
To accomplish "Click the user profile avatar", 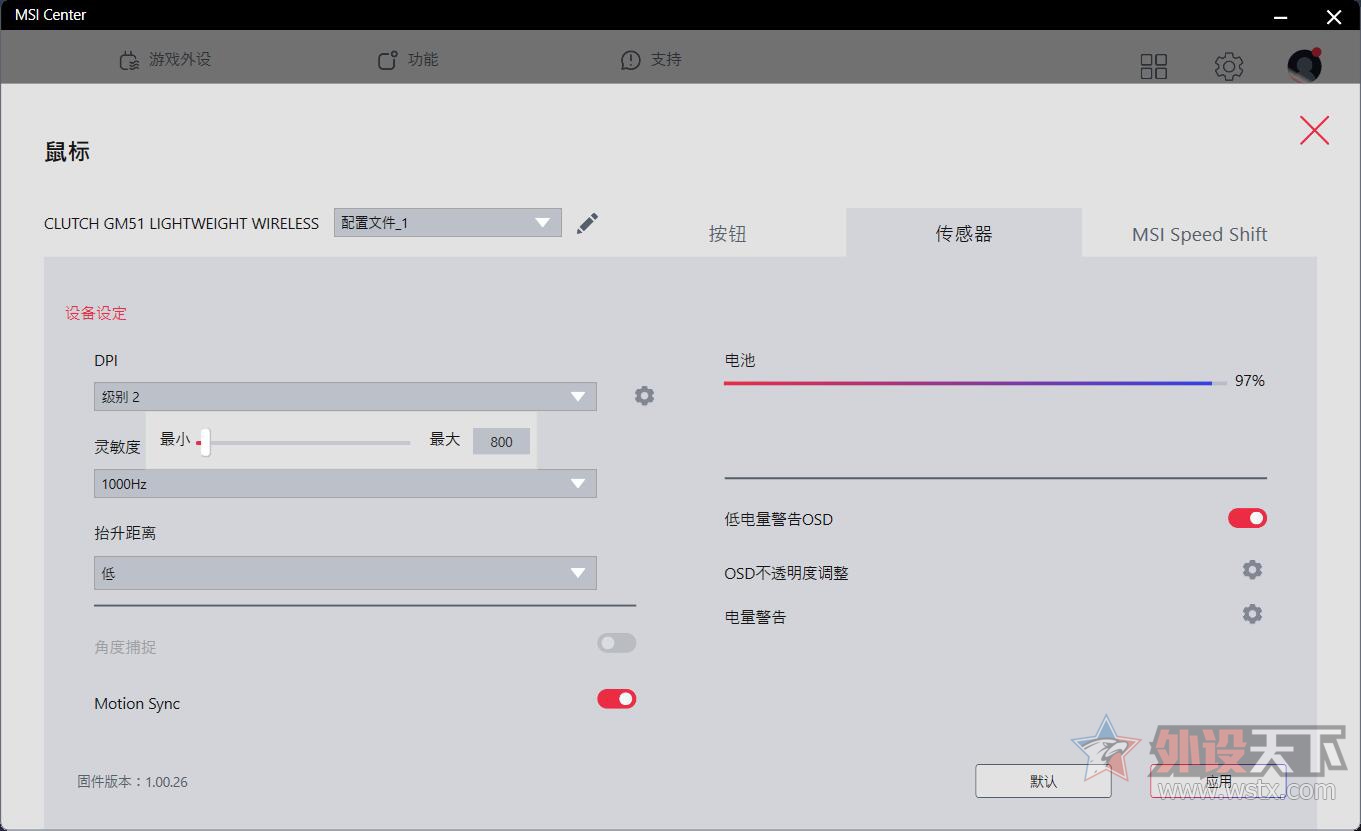I will tap(1304, 65).
